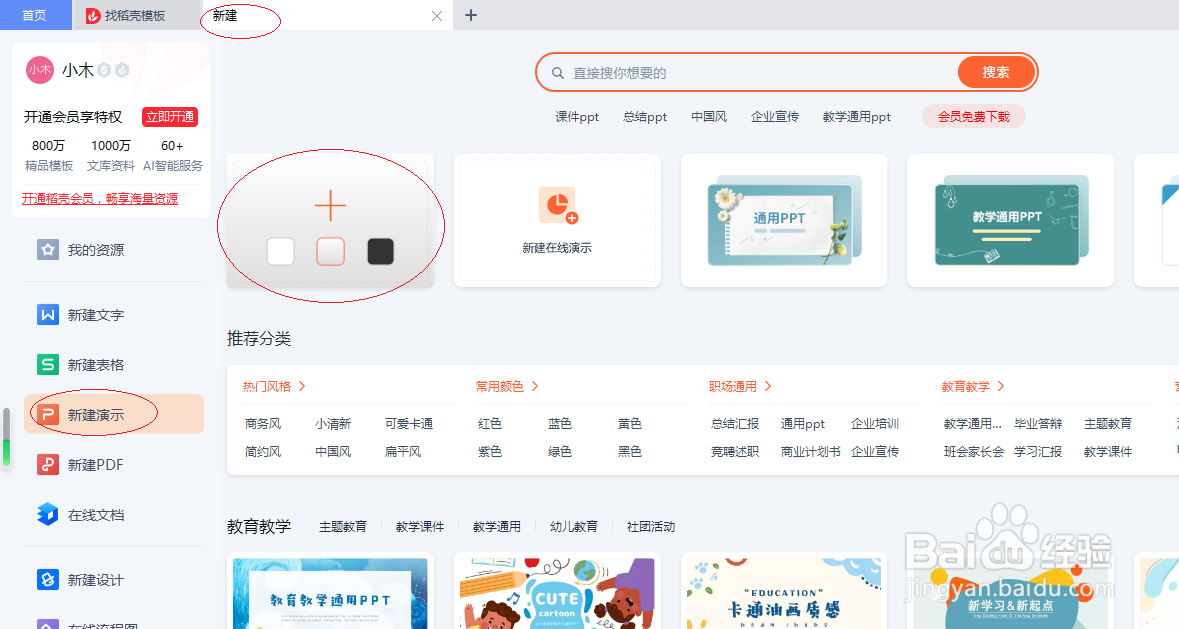This screenshot has height=629, width=1179.
Task: Click the plus icon to create blank presentation
Action: tap(330, 204)
